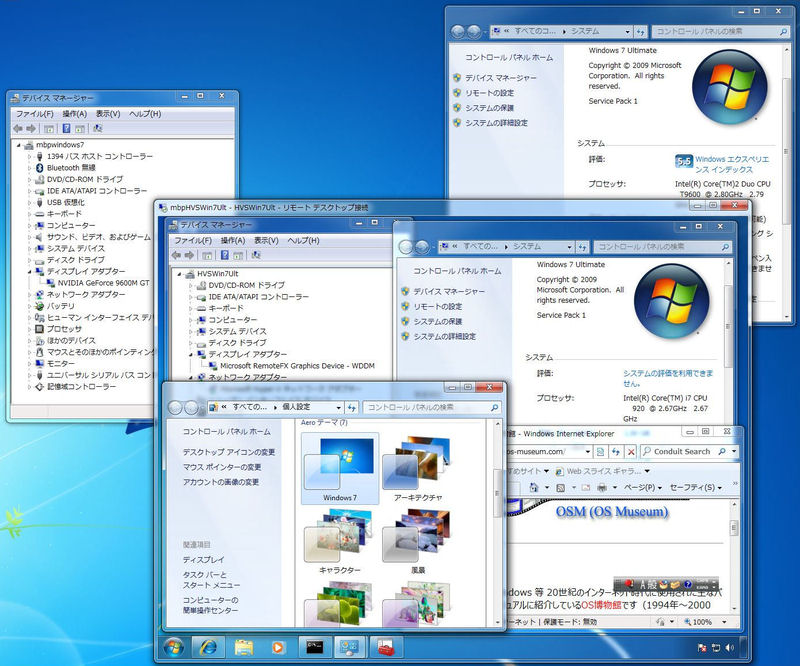
Task: Click システムの詳細設定 in the remote System window
Action: (444, 336)
